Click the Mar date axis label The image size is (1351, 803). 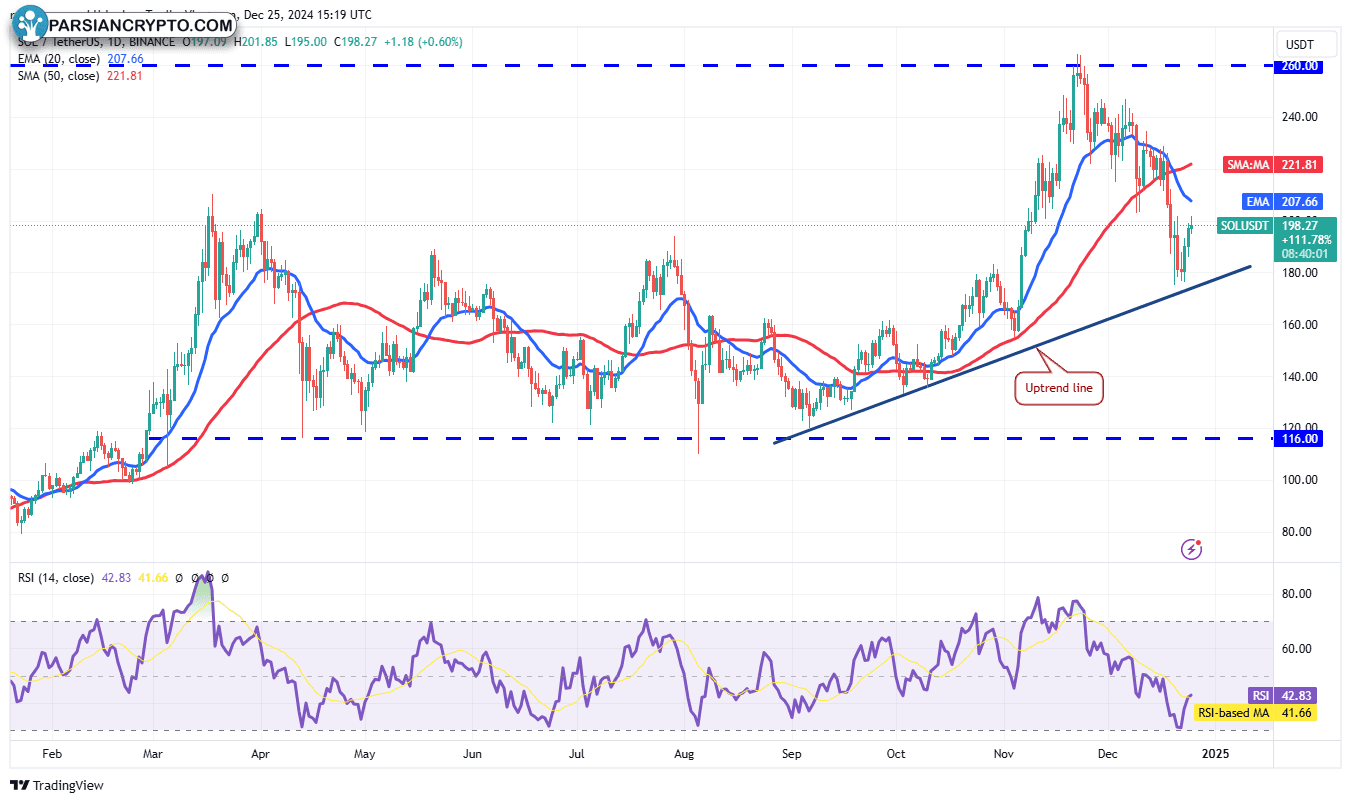(x=153, y=753)
